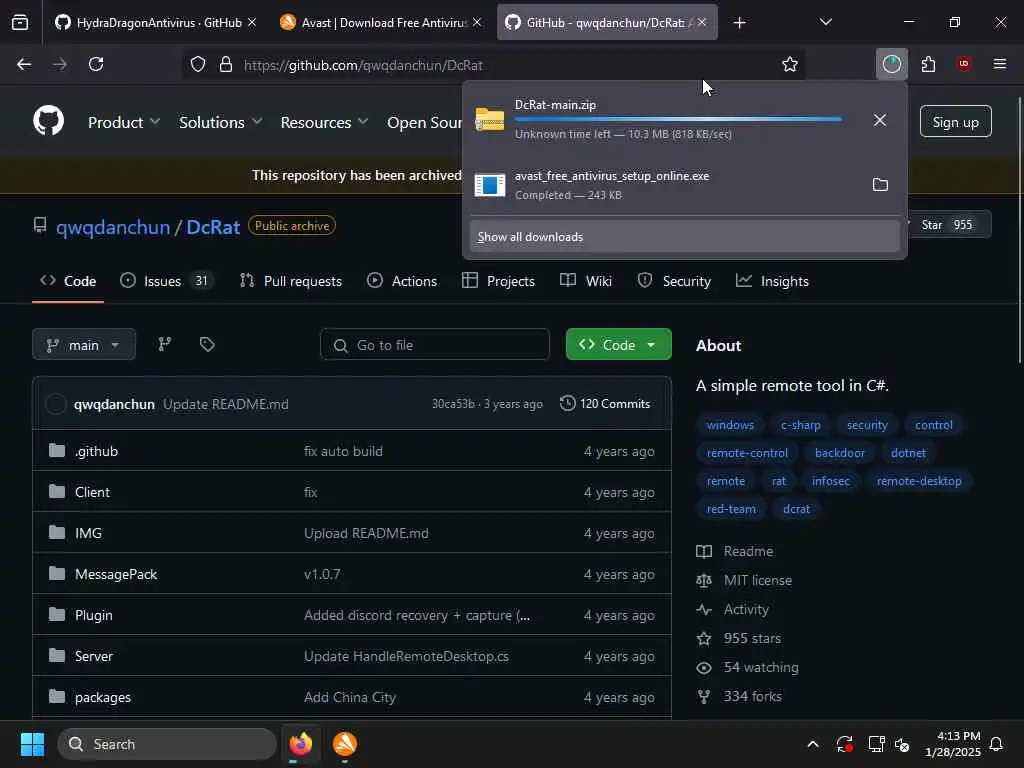Switch to the Issues tab
This screenshot has height=768, width=1024.
pos(167,281)
